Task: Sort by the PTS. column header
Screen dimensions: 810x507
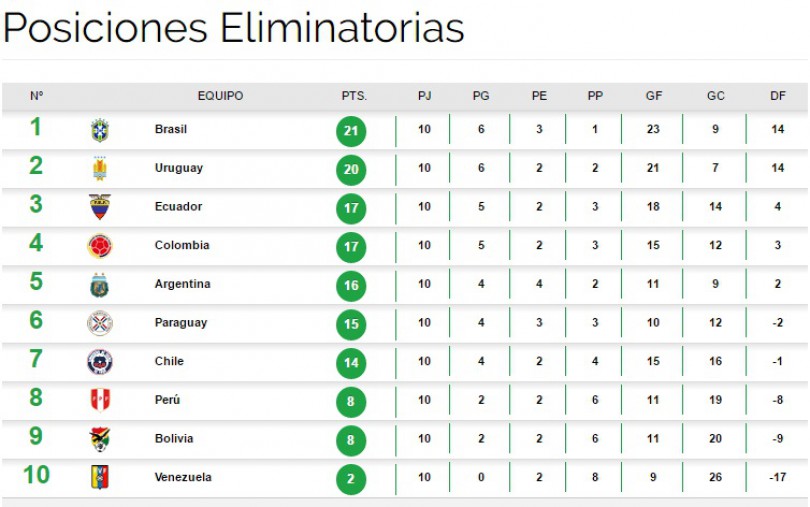Action: pos(354,96)
